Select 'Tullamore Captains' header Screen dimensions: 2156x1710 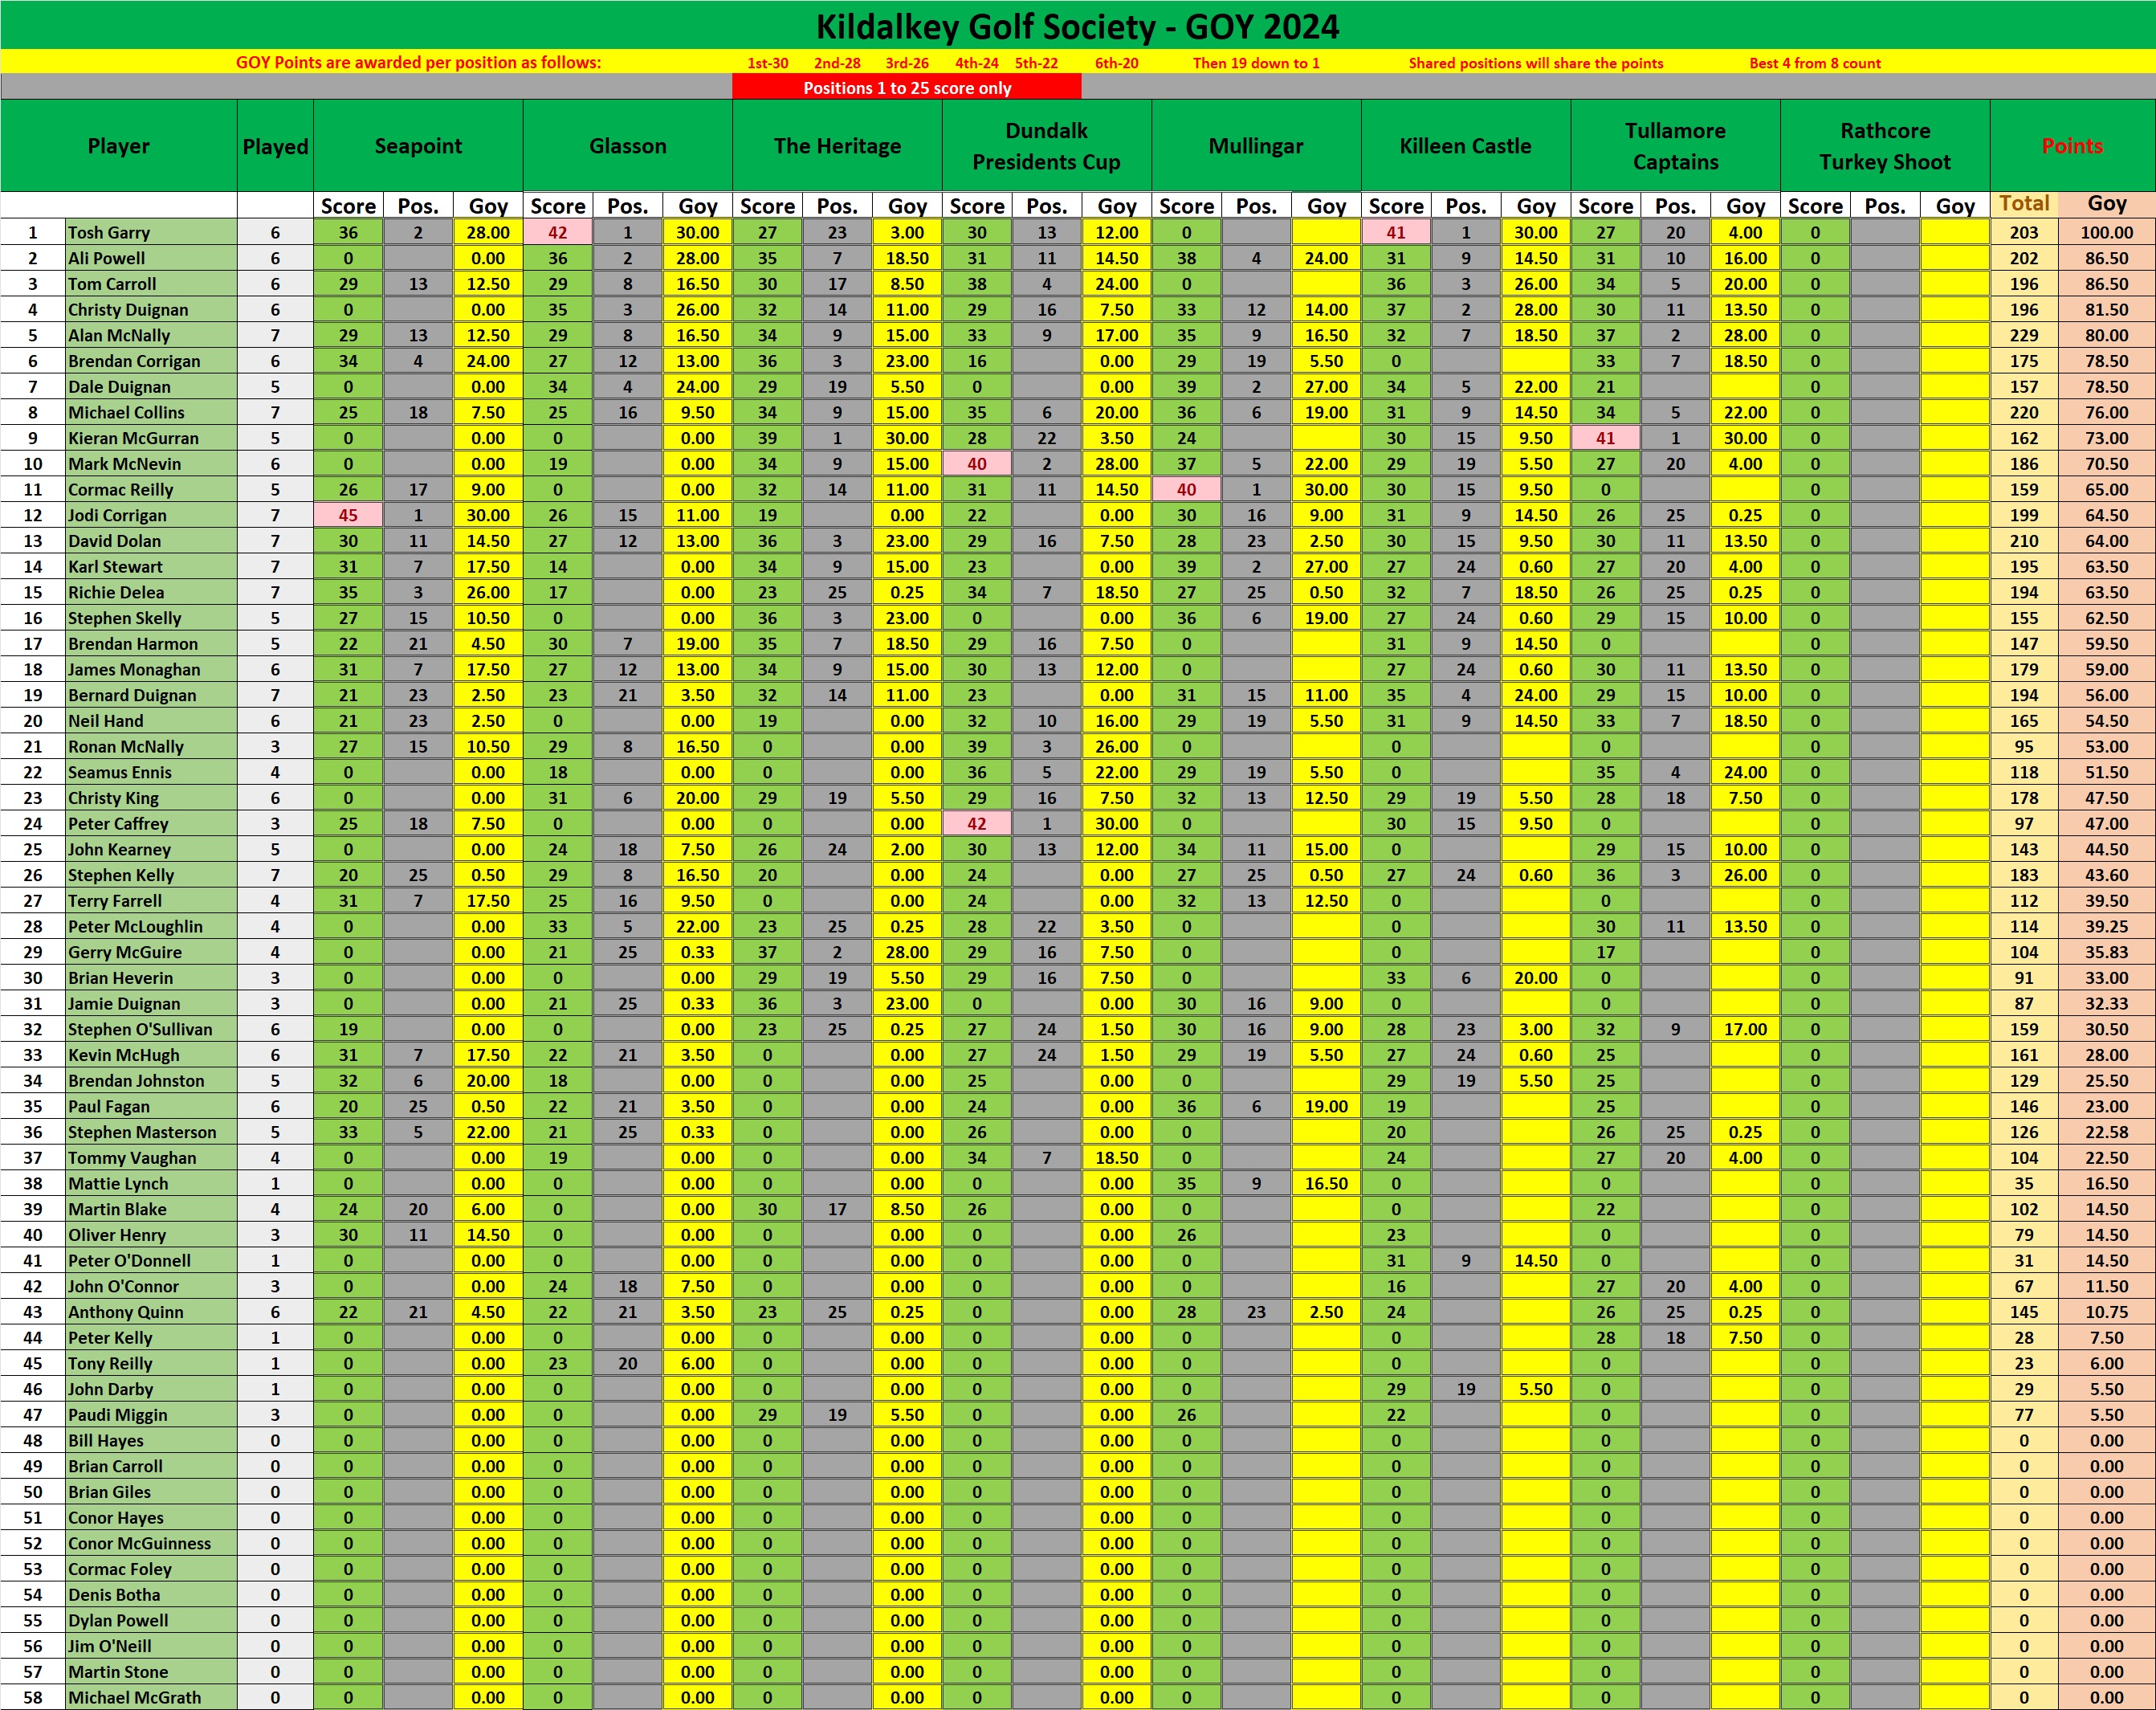click(1676, 146)
